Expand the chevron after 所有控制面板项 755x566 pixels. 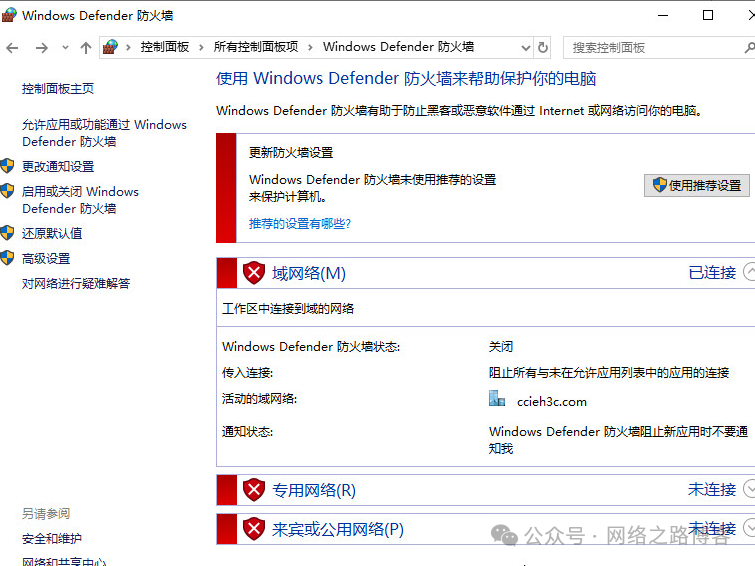(x=310, y=47)
